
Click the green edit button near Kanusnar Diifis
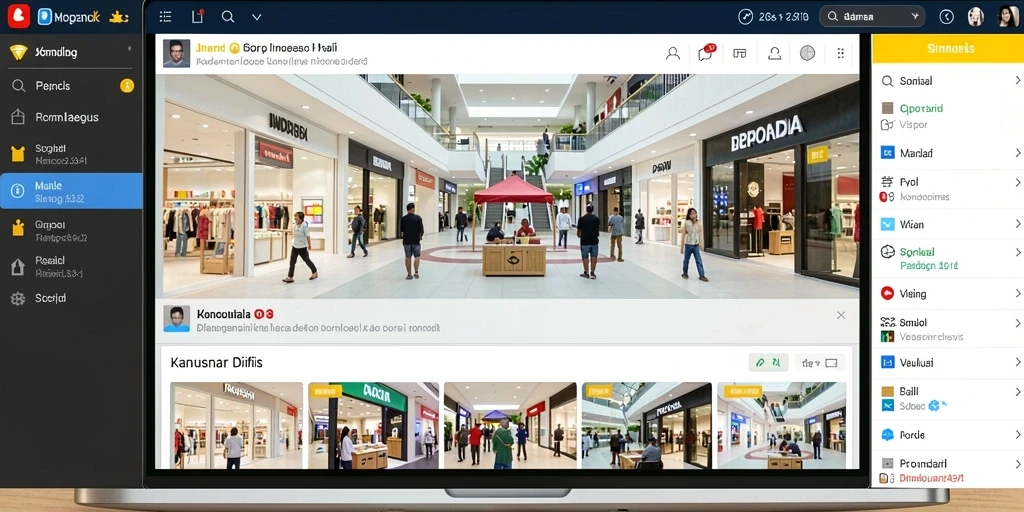click(x=768, y=362)
